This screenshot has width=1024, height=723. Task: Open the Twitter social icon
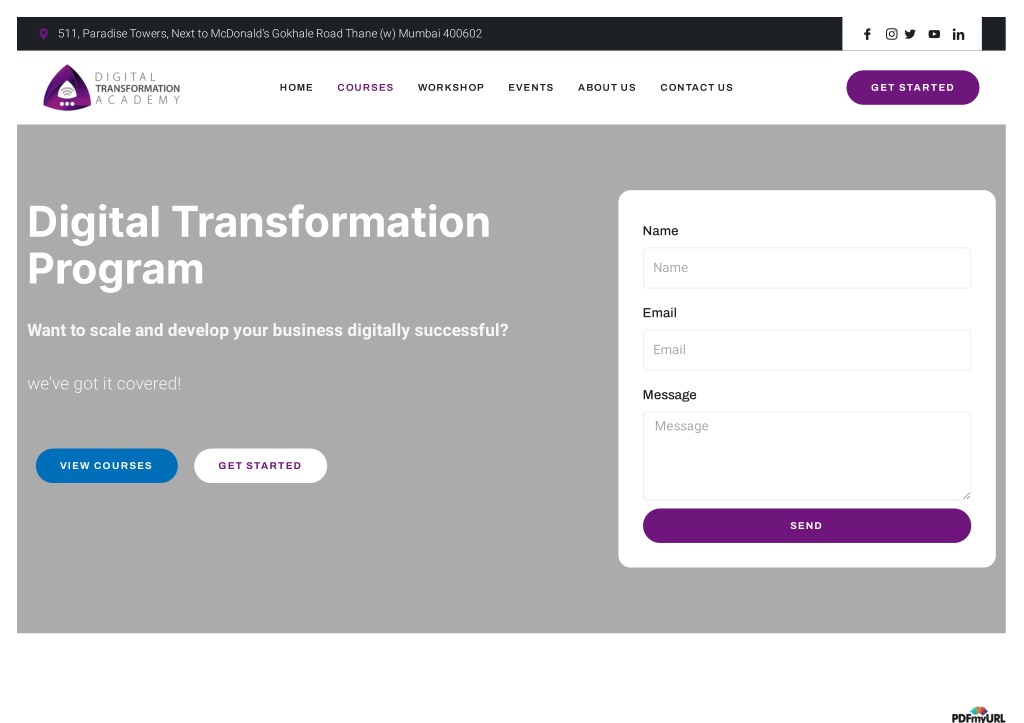910,34
